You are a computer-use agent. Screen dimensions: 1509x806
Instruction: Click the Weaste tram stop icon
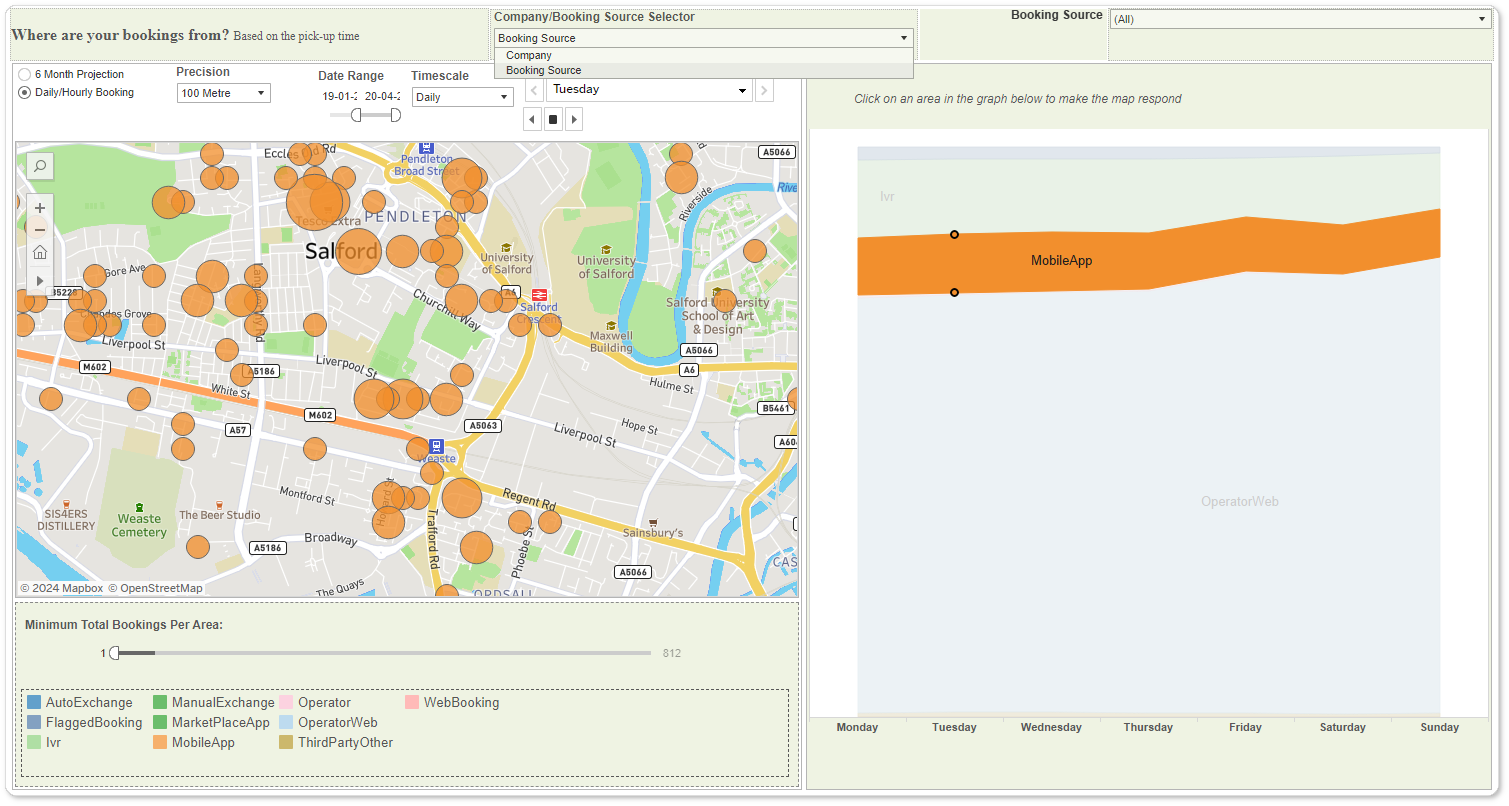click(435, 445)
